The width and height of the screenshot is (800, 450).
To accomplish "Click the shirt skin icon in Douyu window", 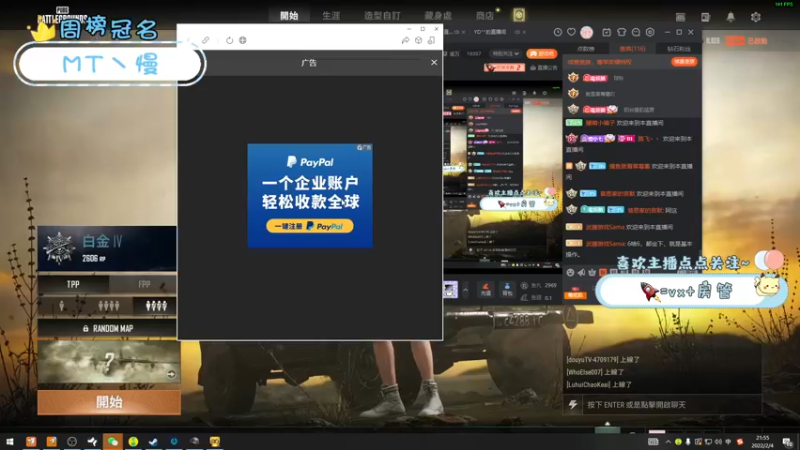I will (621, 32).
